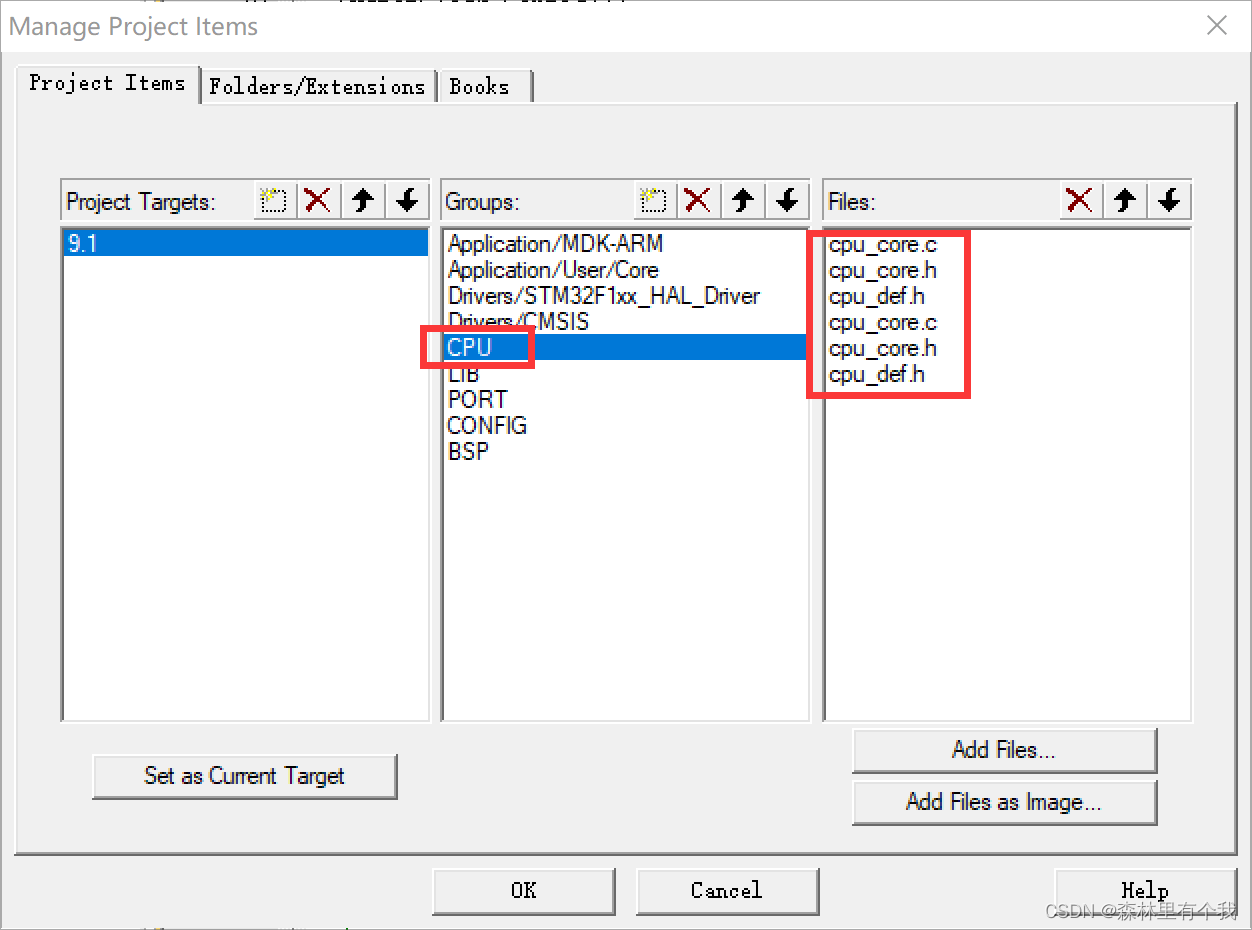
Task: Move the selected file down
Action: 1169,201
